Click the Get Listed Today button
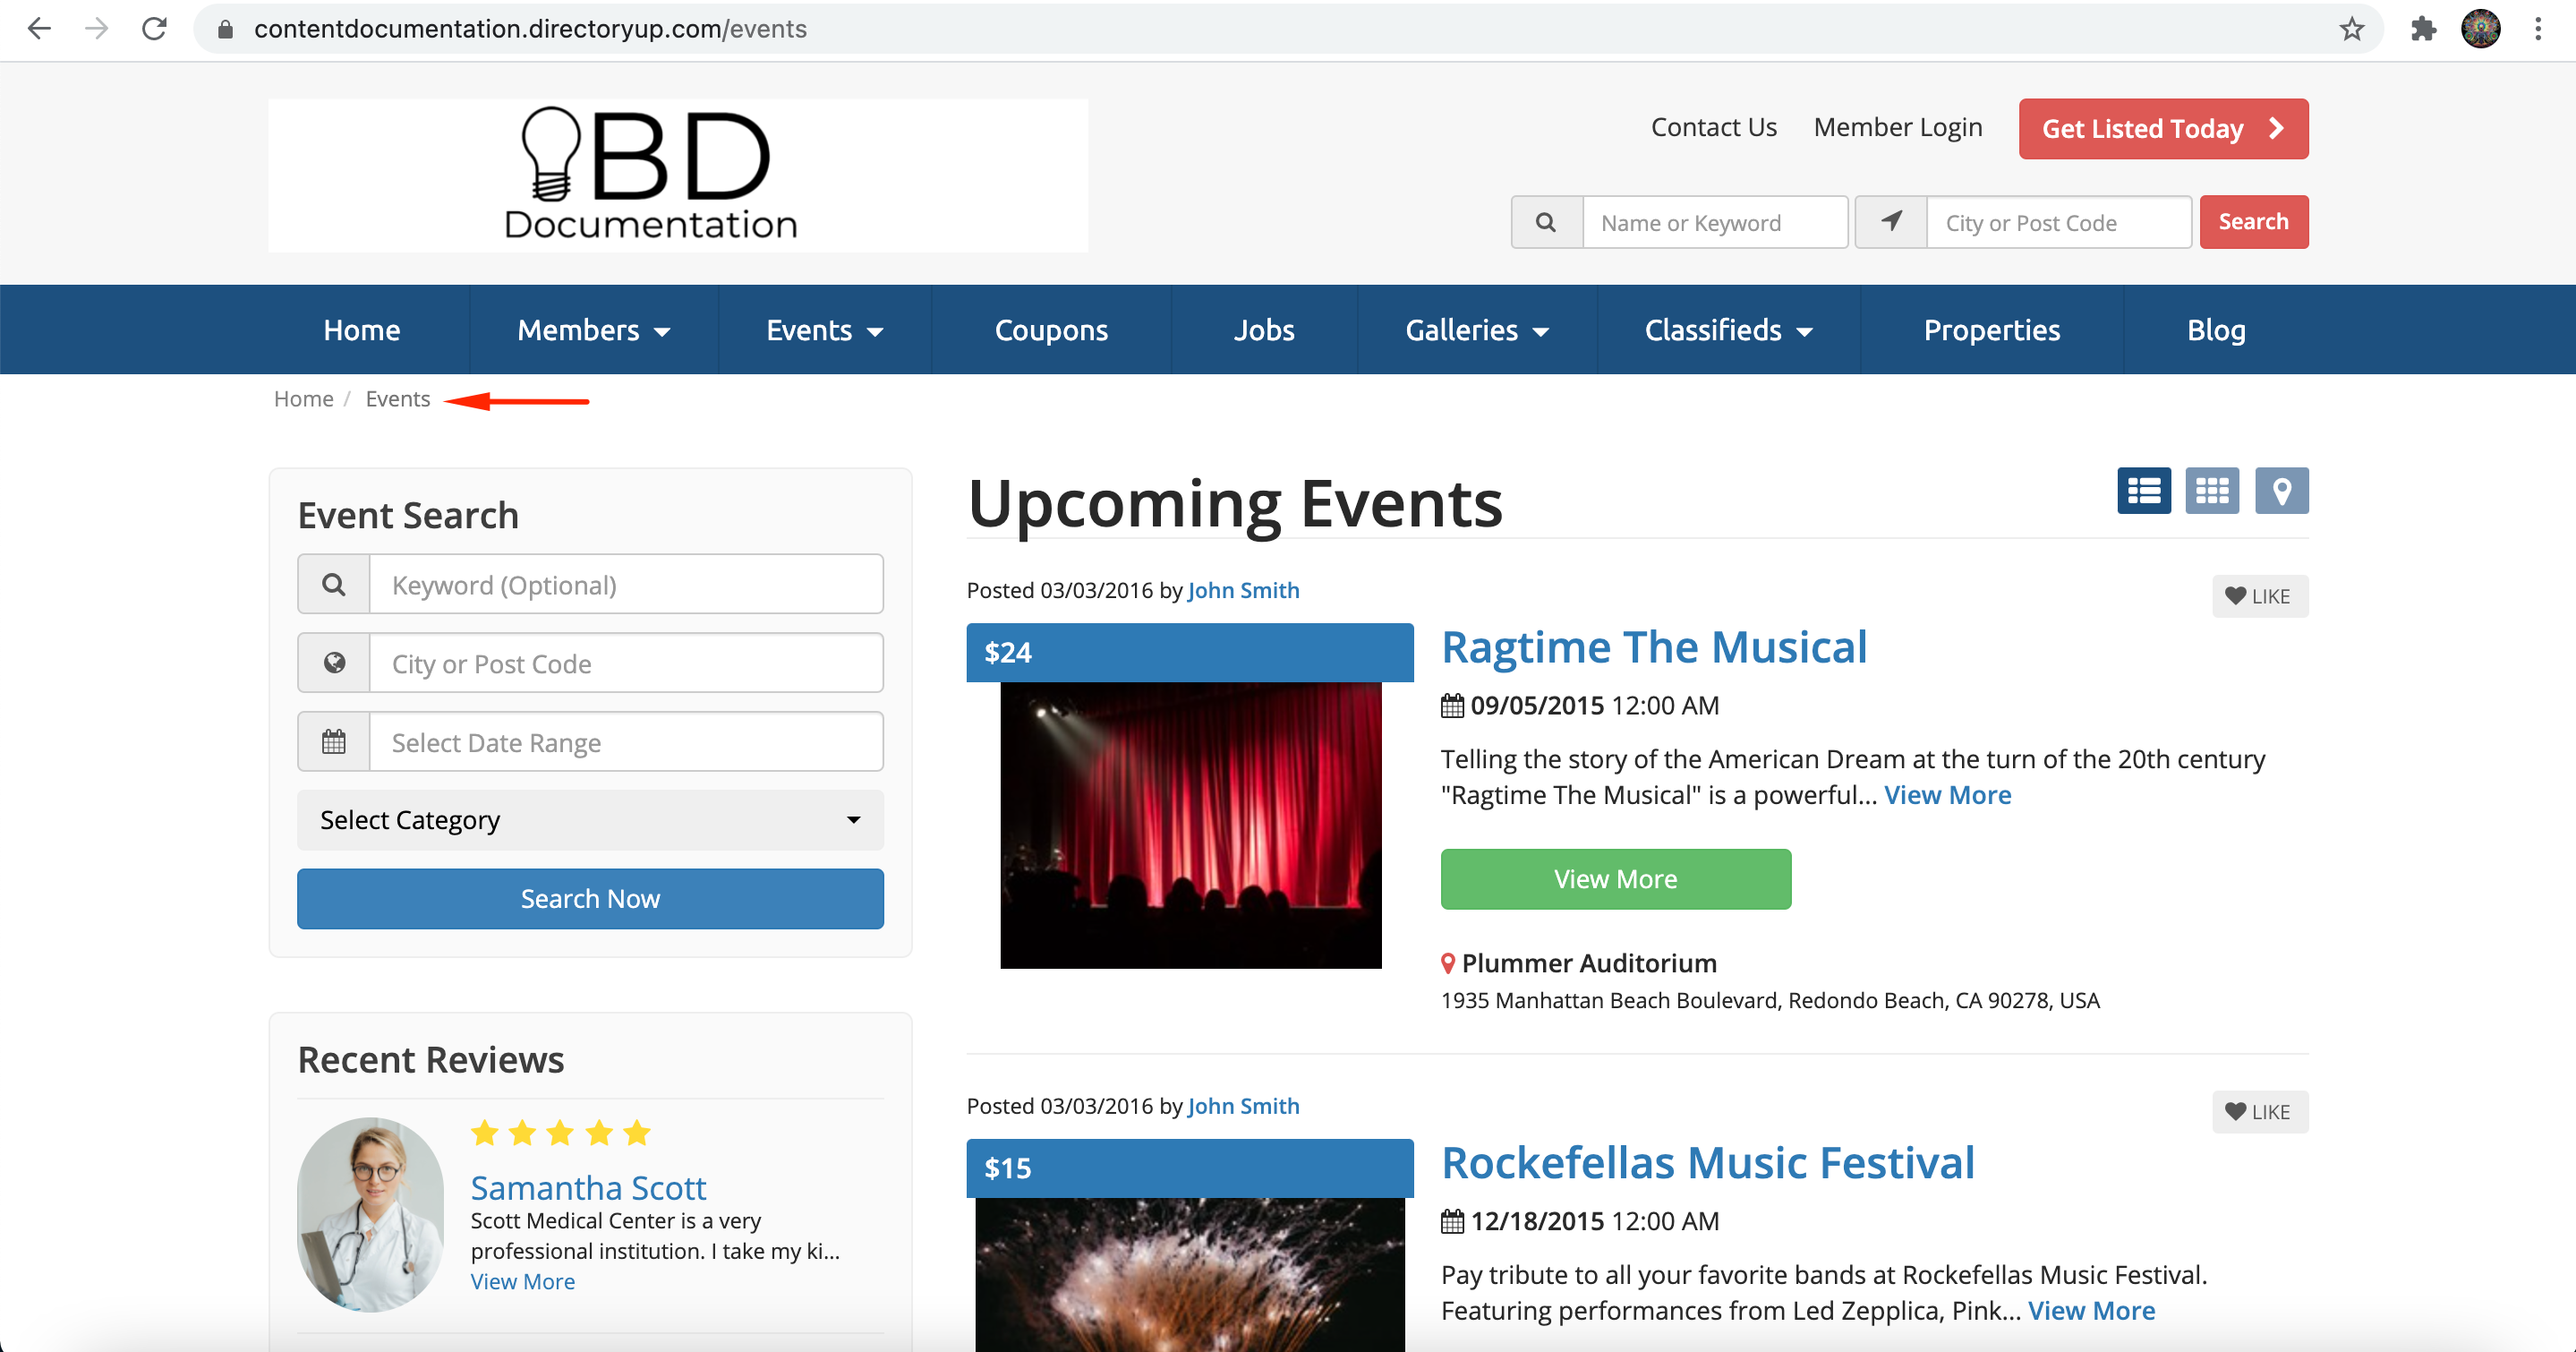Screen dimensions: 2576x1352 (2163, 129)
